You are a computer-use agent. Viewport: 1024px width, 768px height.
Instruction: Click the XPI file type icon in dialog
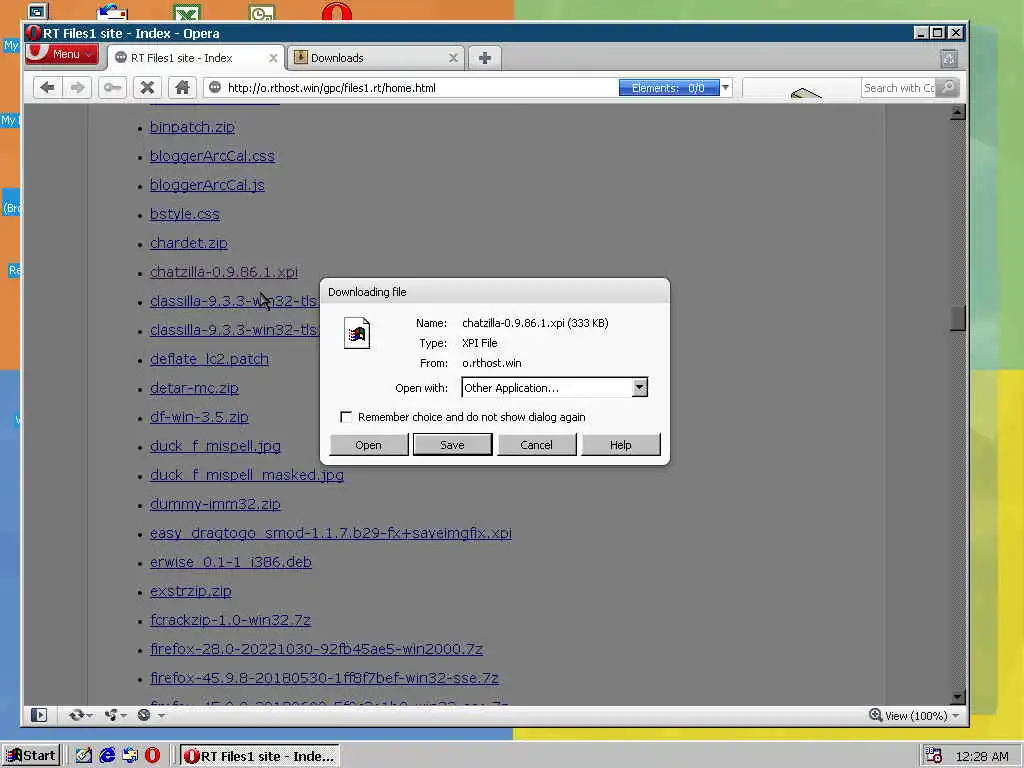tap(357, 333)
